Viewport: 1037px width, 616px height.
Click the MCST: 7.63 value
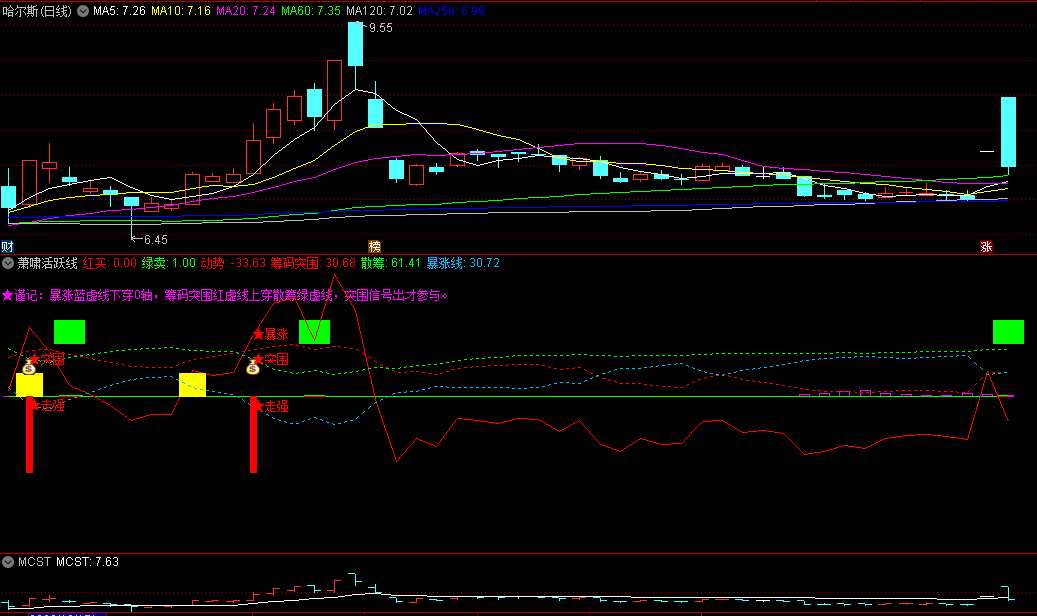click(87, 562)
